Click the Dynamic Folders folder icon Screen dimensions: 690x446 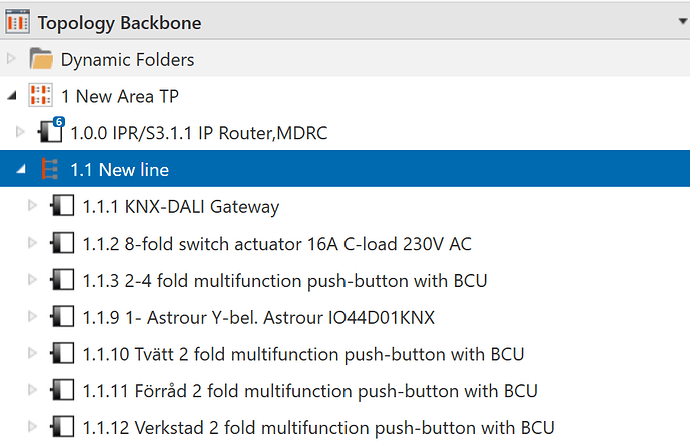(41, 60)
